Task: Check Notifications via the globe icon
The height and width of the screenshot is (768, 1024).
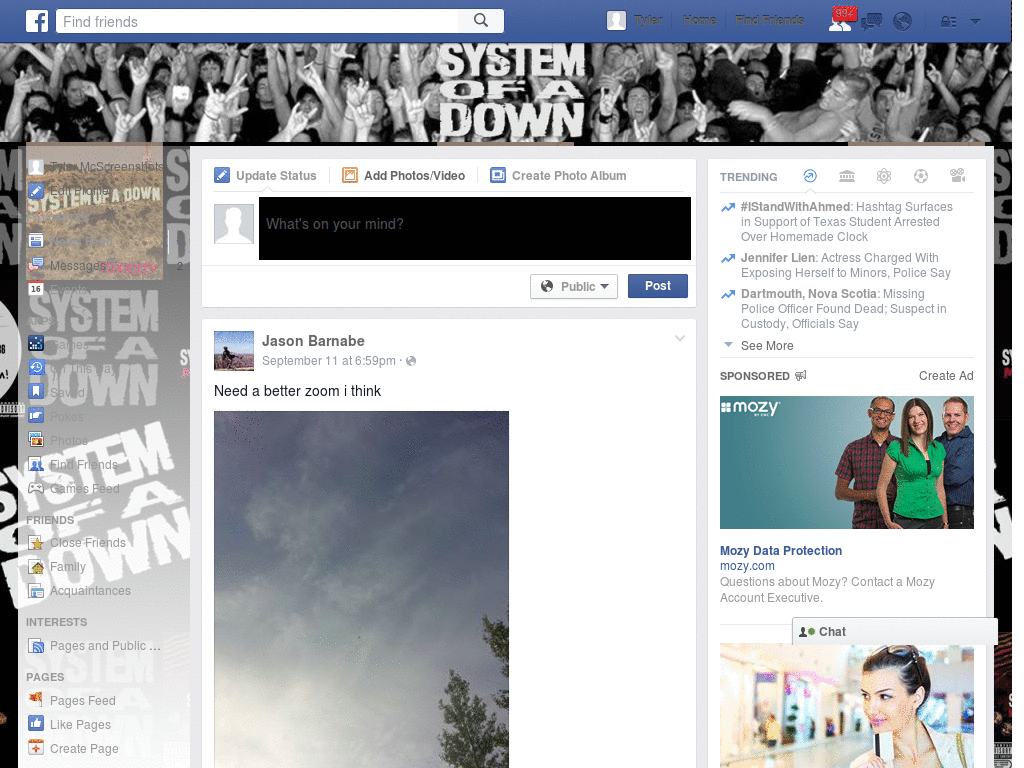Action: pos(902,20)
